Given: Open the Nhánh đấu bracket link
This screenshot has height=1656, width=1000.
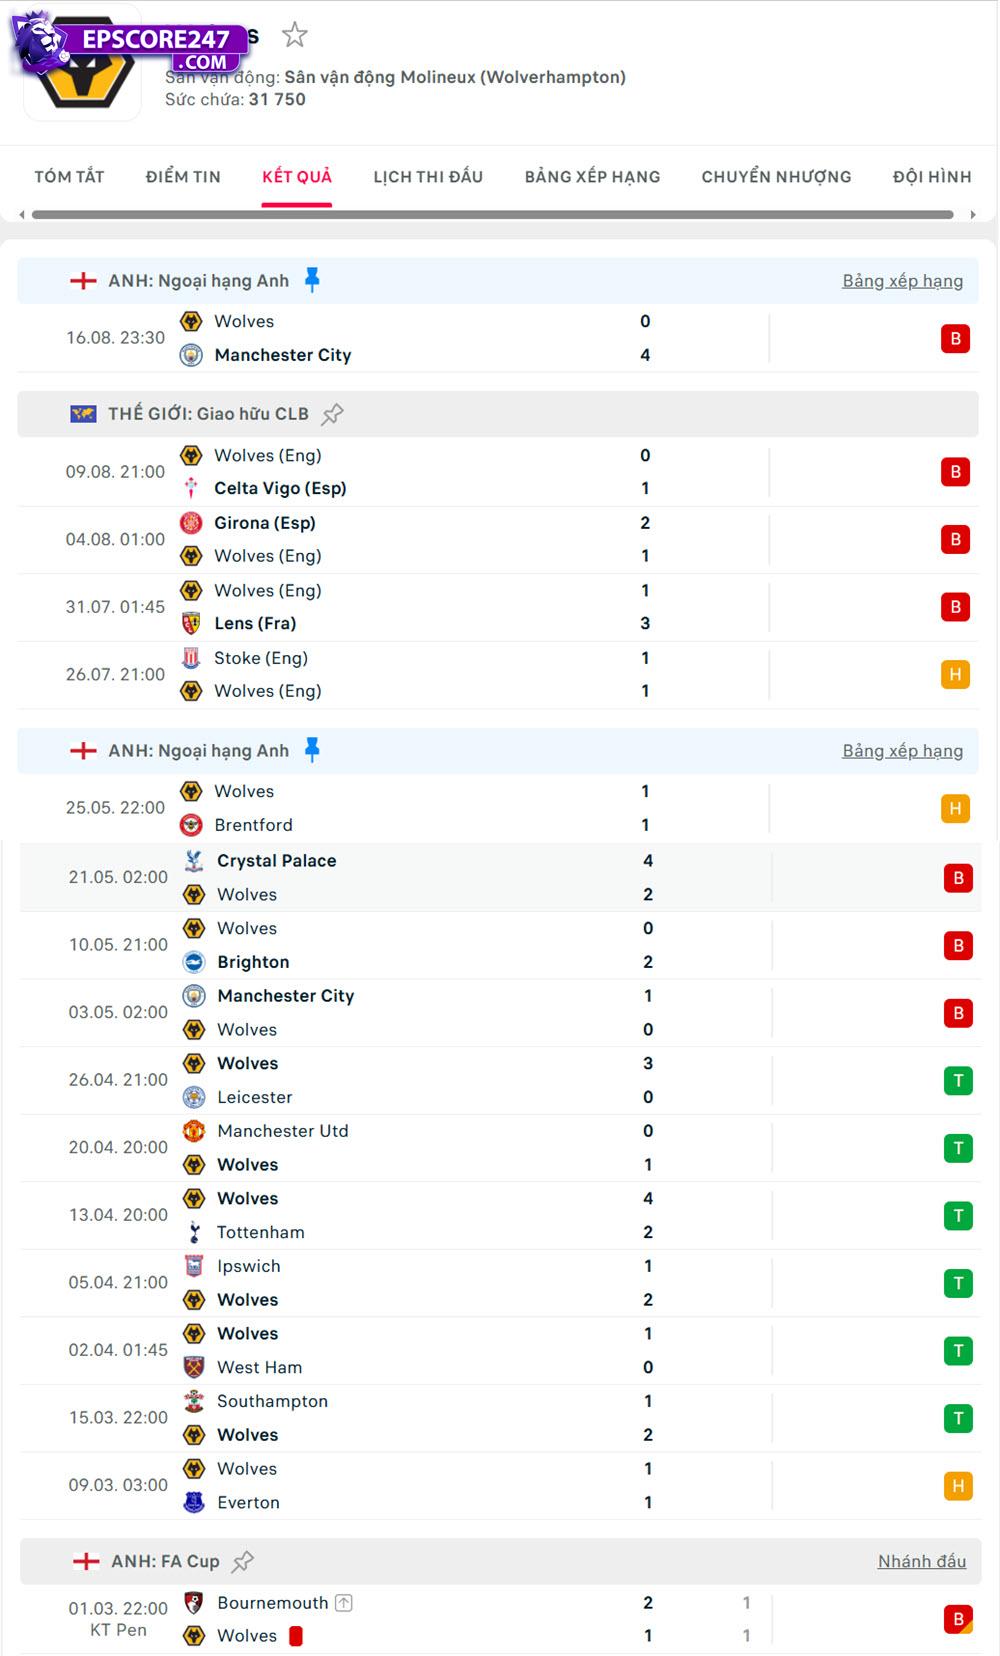Looking at the screenshot, I should (x=921, y=1561).
